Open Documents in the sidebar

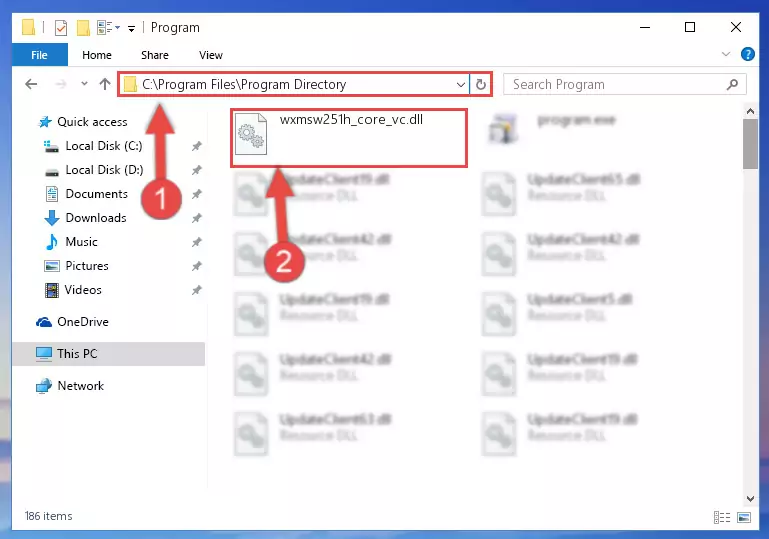tap(96, 194)
